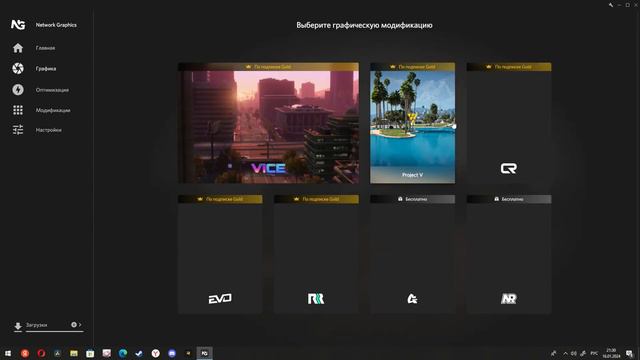Open Opera browser from the taskbar

tap(41, 353)
